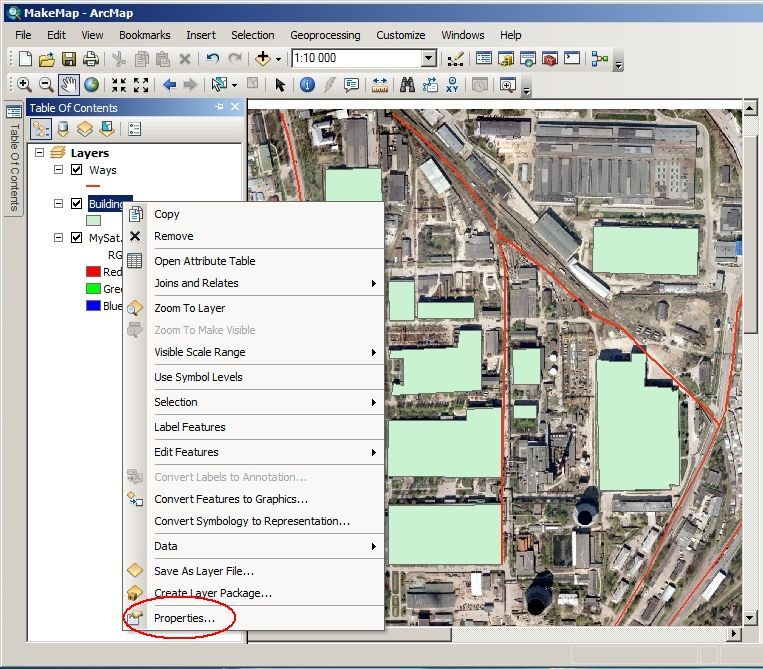The width and height of the screenshot is (763, 669).
Task: Choose Convert Features to Graphics
Action: click(231, 499)
